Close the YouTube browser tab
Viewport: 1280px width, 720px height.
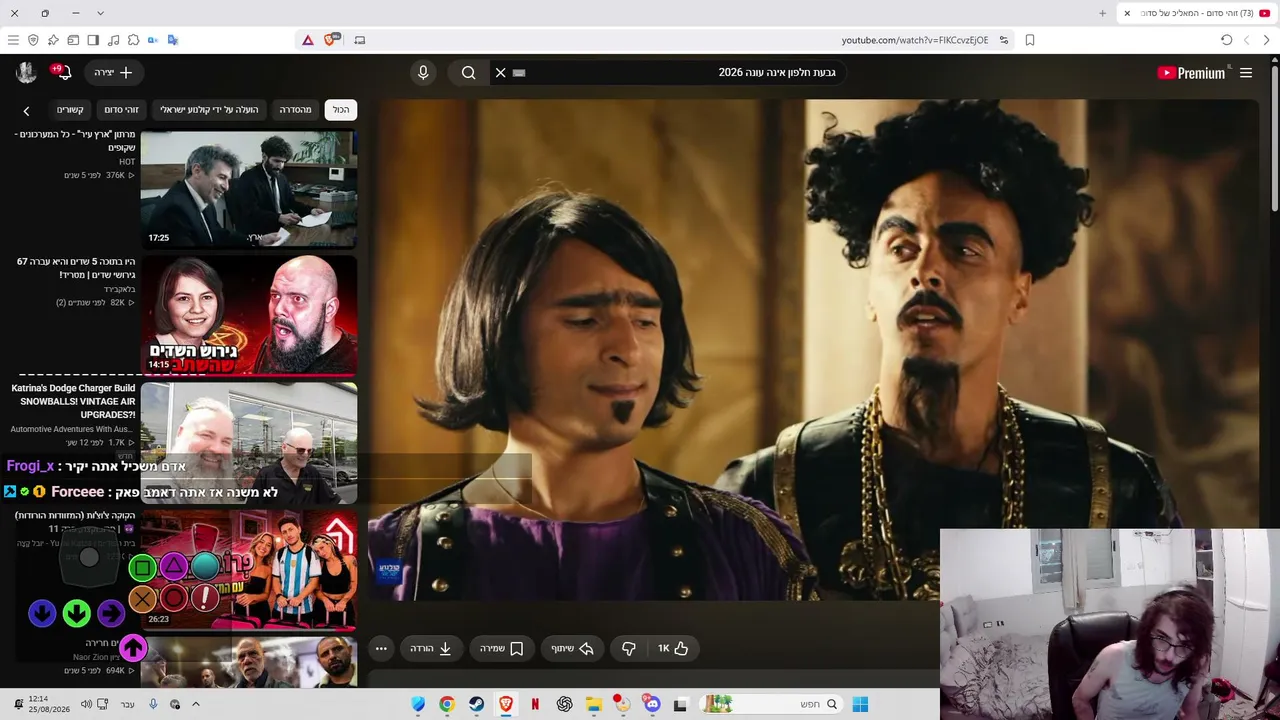[1127, 13]
